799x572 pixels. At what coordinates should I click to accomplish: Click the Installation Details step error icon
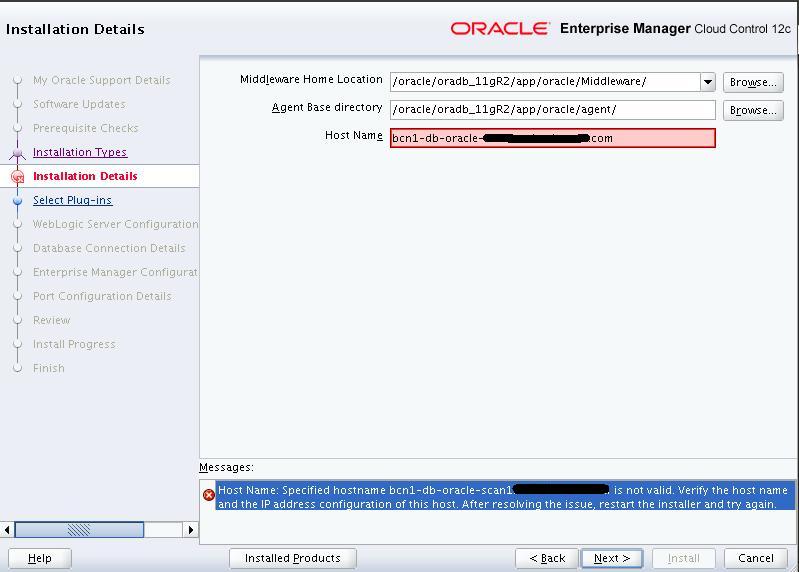point(18,177)
